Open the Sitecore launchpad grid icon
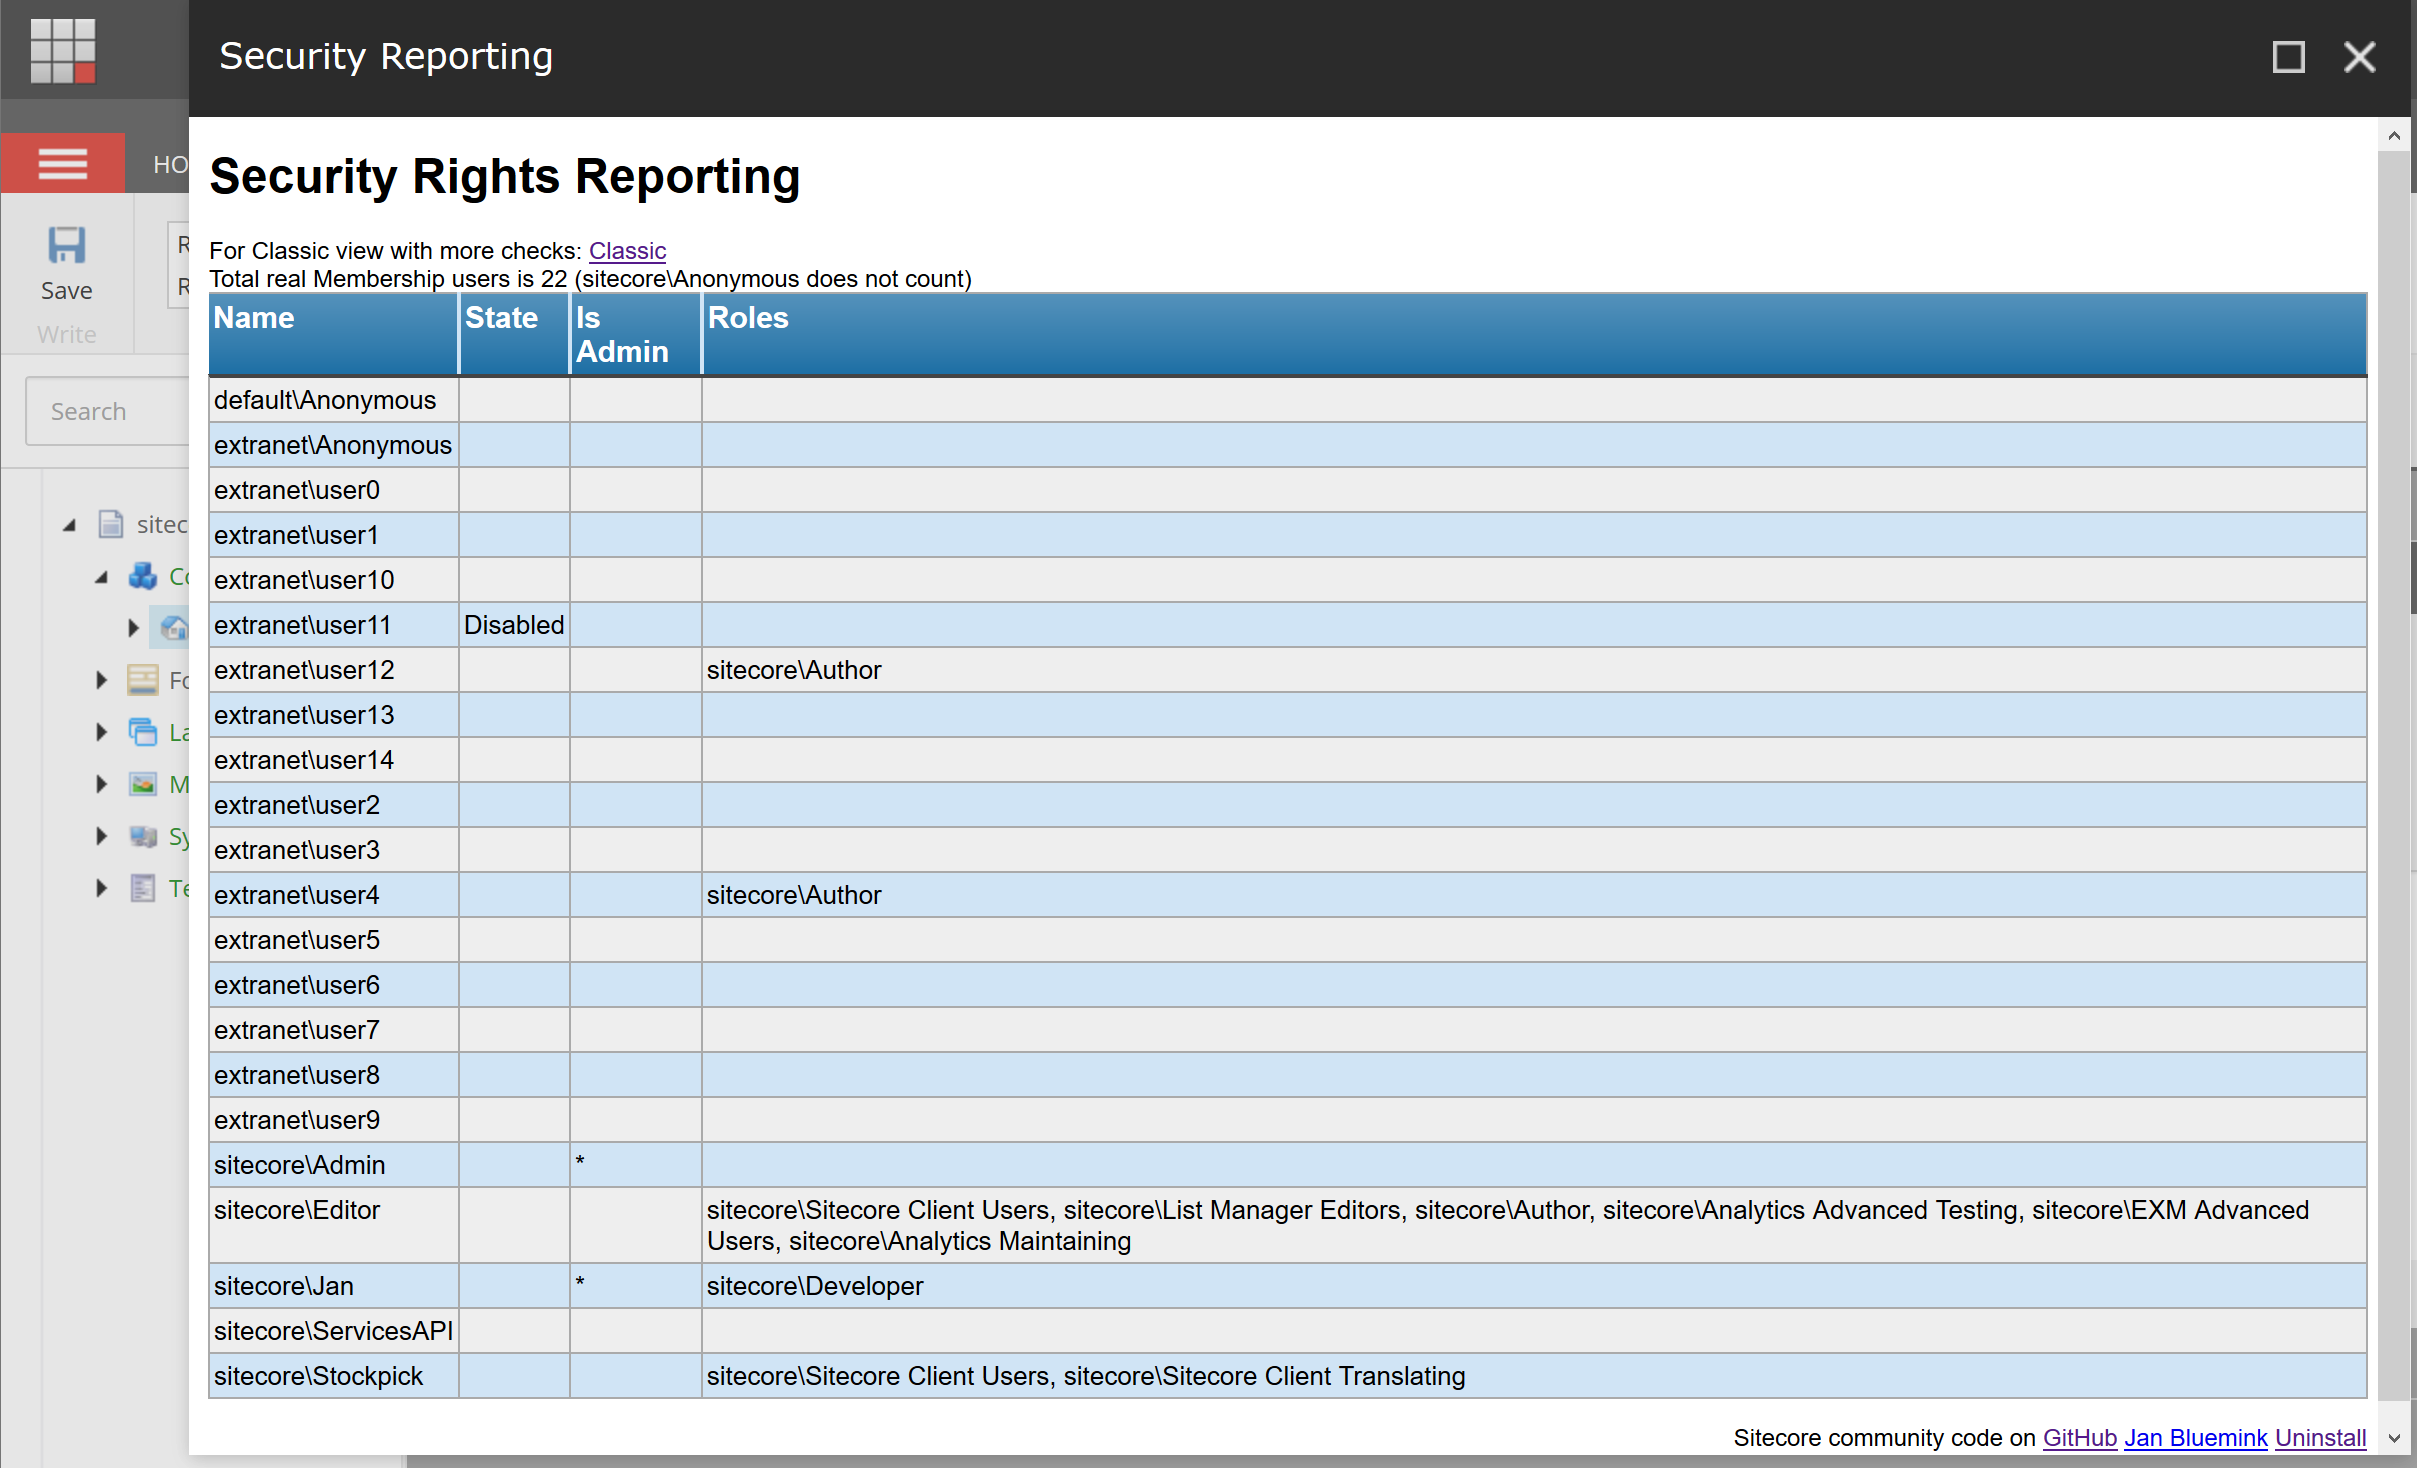The height and width of the screenshot is (1468, 2417). click(63, 50)
